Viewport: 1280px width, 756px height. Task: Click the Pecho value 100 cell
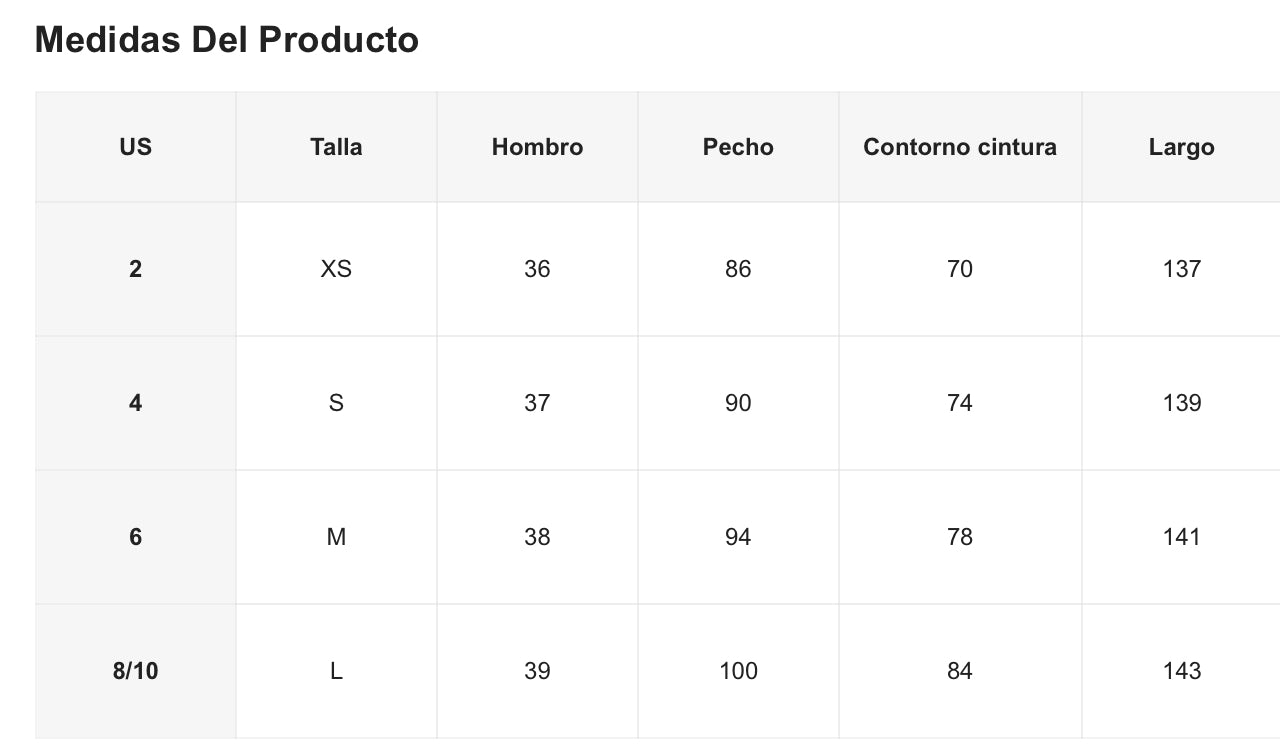pos(738,671)
